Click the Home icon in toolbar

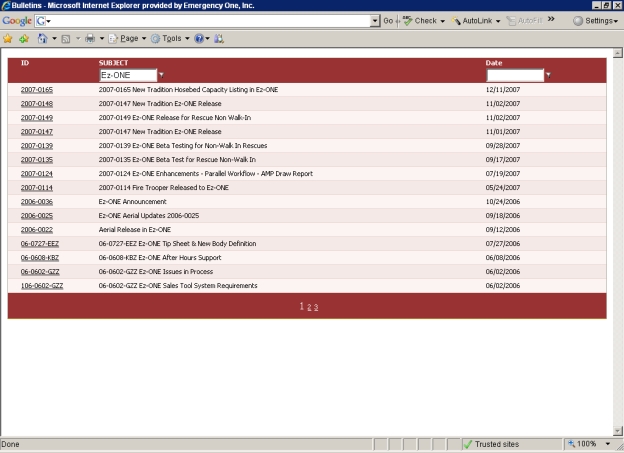42,39
